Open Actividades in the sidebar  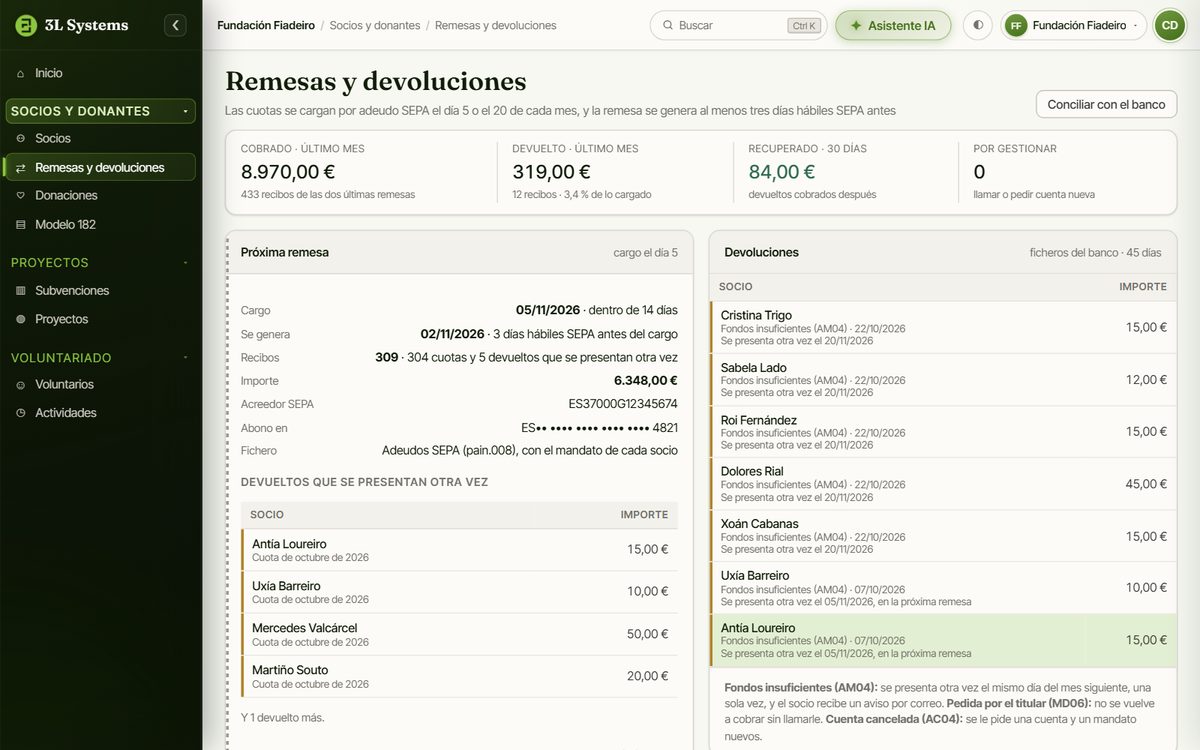100,413
